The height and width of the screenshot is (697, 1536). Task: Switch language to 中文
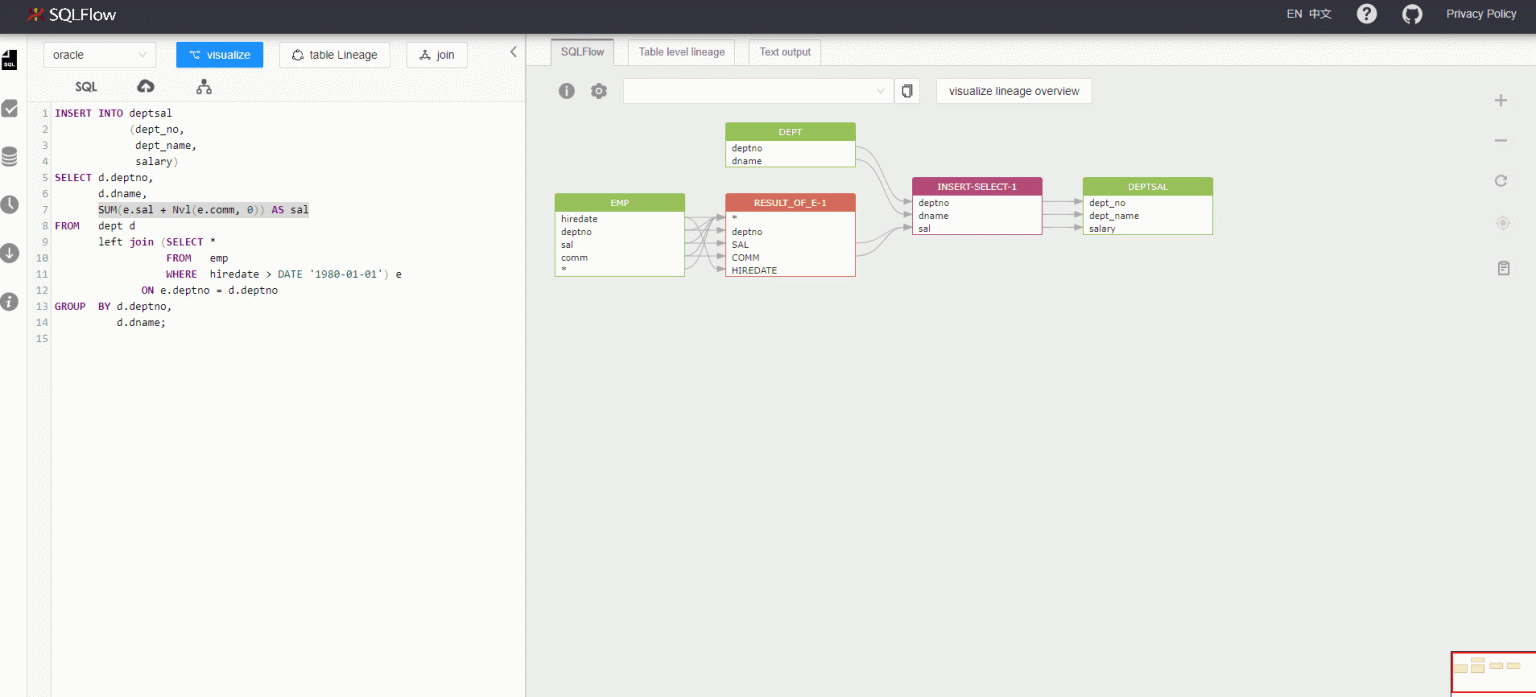1321,14
